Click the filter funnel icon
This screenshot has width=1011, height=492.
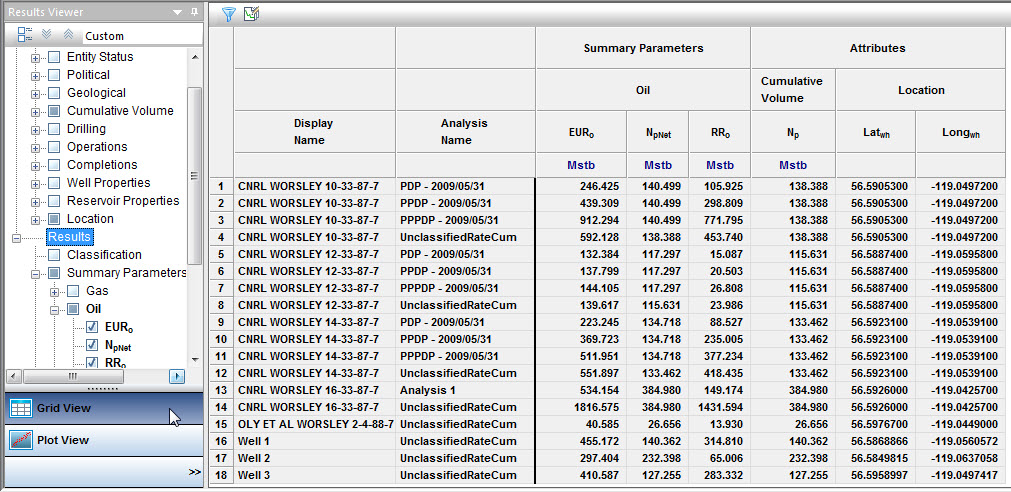229,14
